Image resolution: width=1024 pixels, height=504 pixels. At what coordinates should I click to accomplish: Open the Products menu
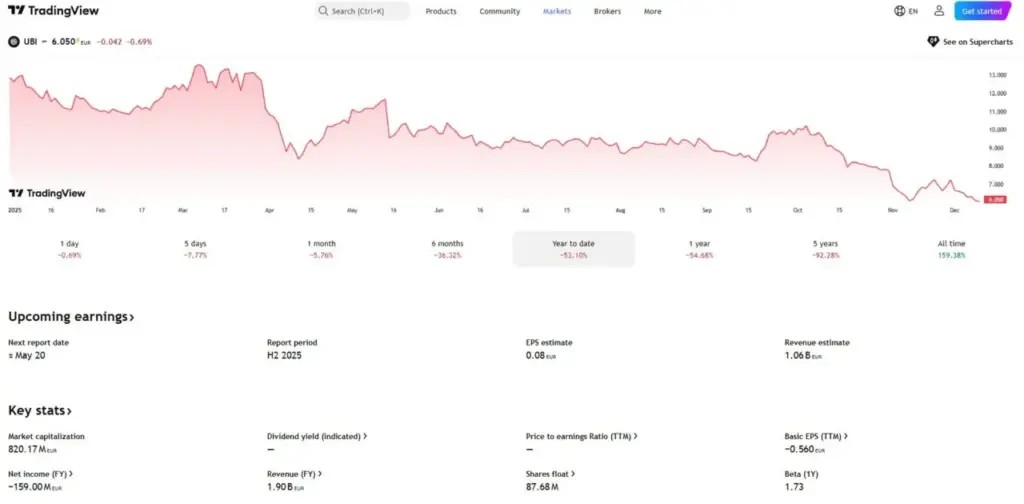(441, 11)
